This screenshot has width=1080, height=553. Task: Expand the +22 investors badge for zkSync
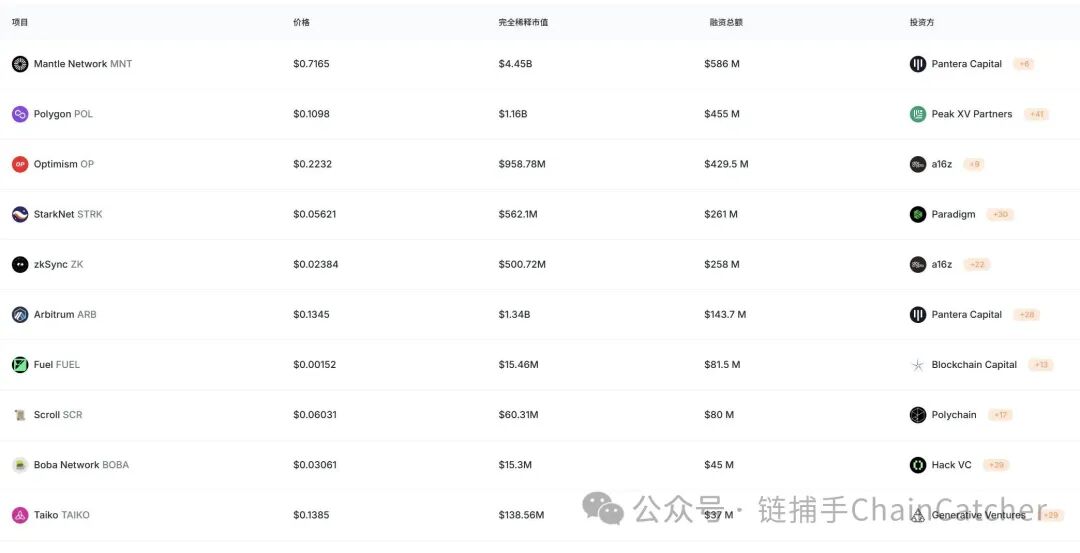pyautogui.click(x=977, y=264)
